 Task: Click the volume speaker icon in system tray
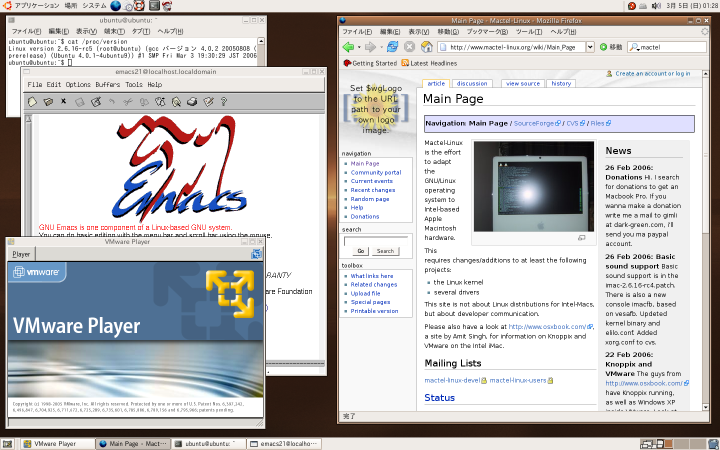pyautogui.click(x=656, y=6)
